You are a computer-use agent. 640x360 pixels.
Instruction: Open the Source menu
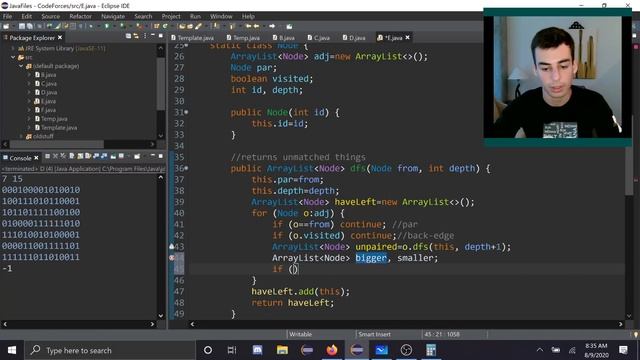[51, 16]
